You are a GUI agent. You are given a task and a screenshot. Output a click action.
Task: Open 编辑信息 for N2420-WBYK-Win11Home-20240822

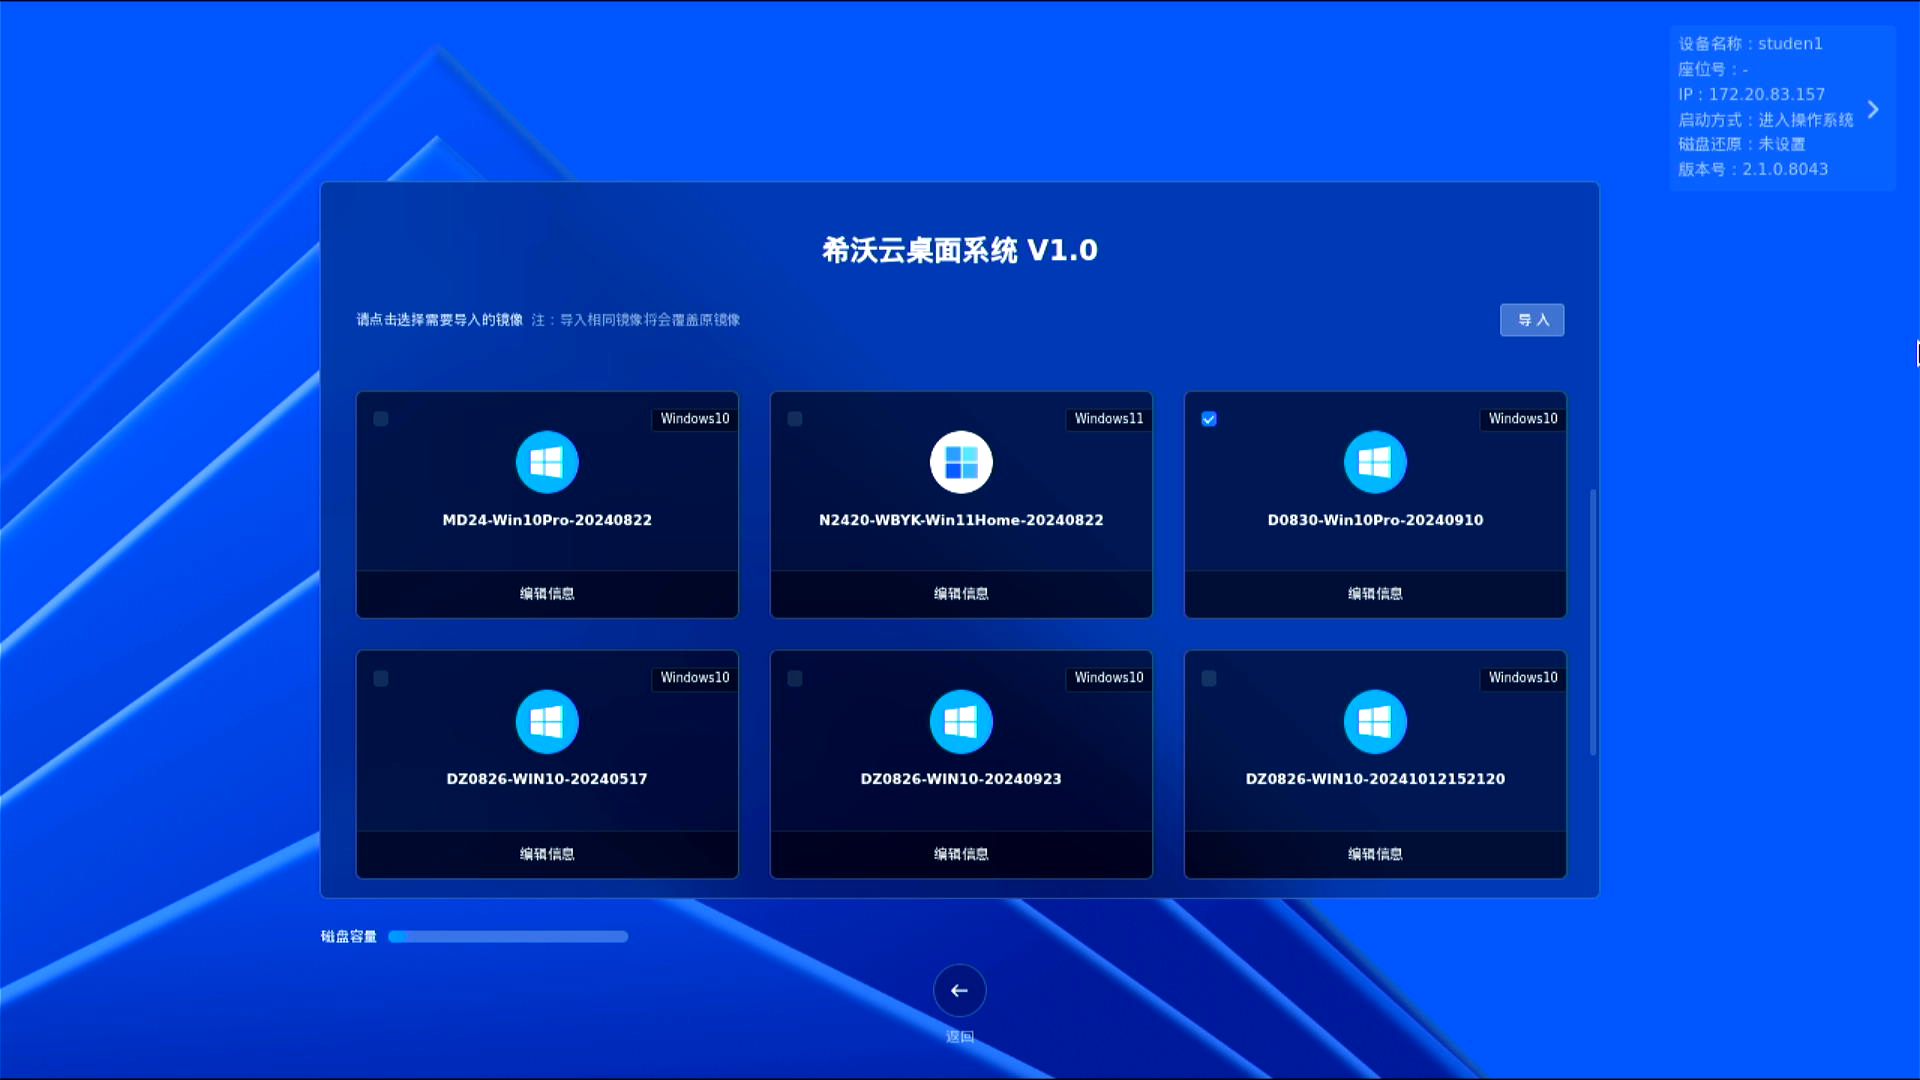(x=961, y=594)
